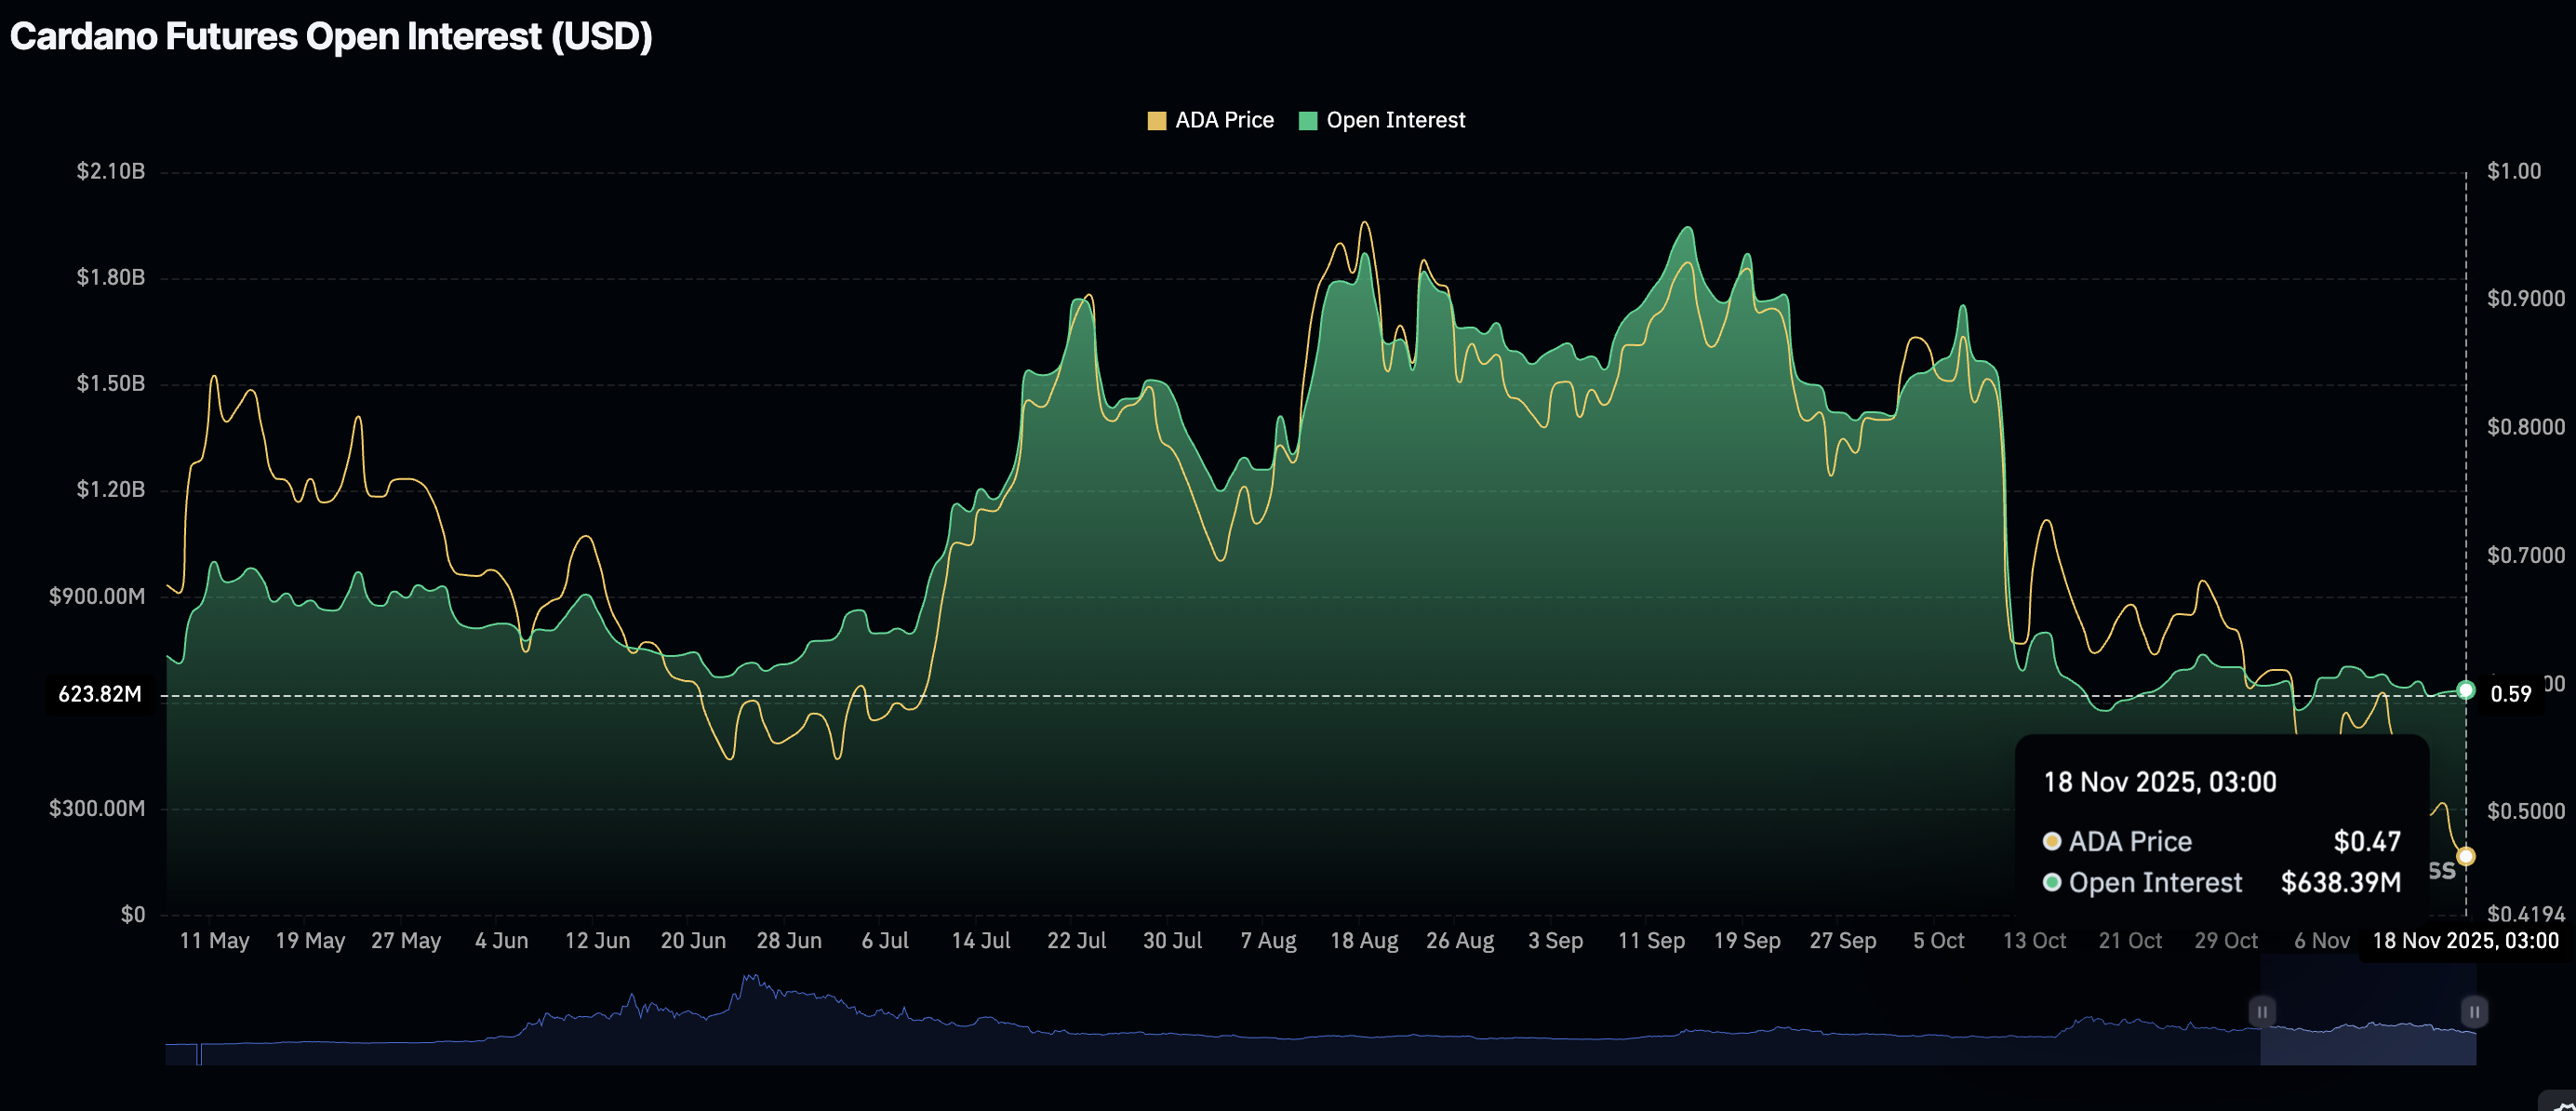
Task: Click the 18 Aug x-axis date label
Action: pos(1364,941)
